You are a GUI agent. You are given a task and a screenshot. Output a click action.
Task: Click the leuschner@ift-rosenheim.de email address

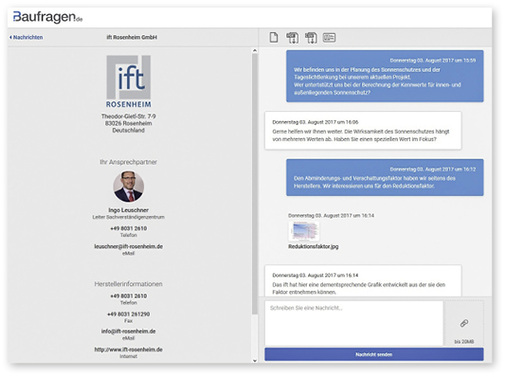[x=128, y=246]
